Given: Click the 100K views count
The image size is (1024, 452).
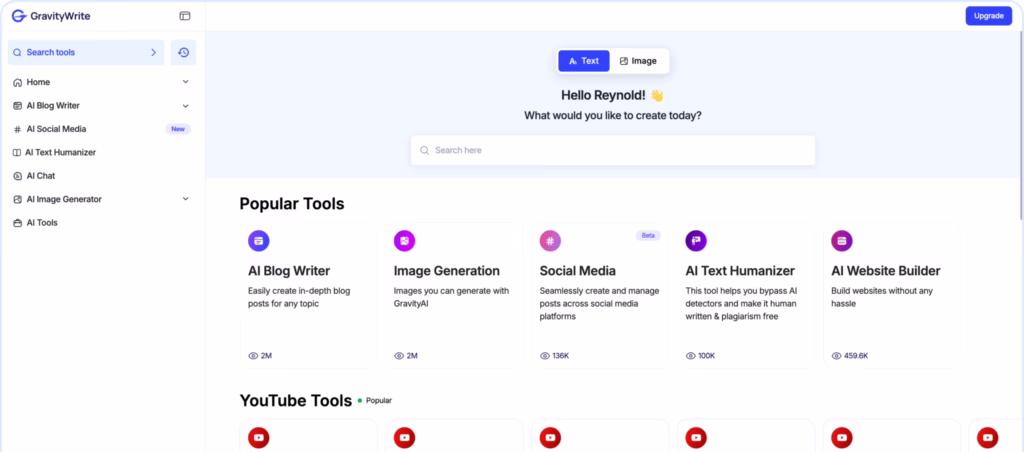Looking at the screenshot, I should (707, 356).
